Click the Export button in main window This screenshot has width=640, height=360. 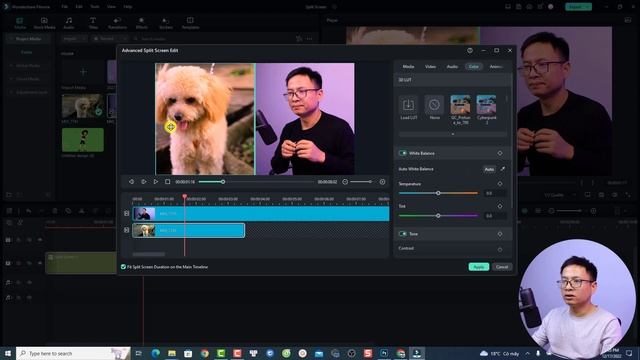[578, 7]
